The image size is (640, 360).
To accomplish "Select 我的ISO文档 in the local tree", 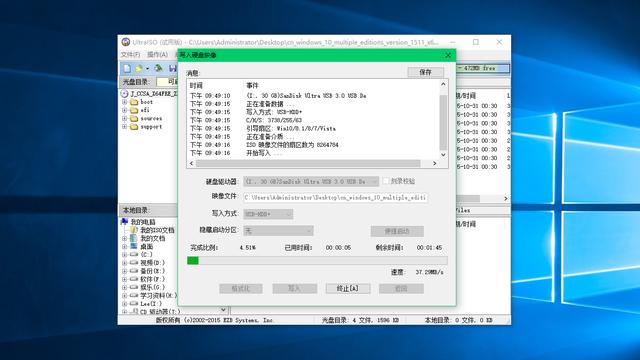I will [157, 230].
